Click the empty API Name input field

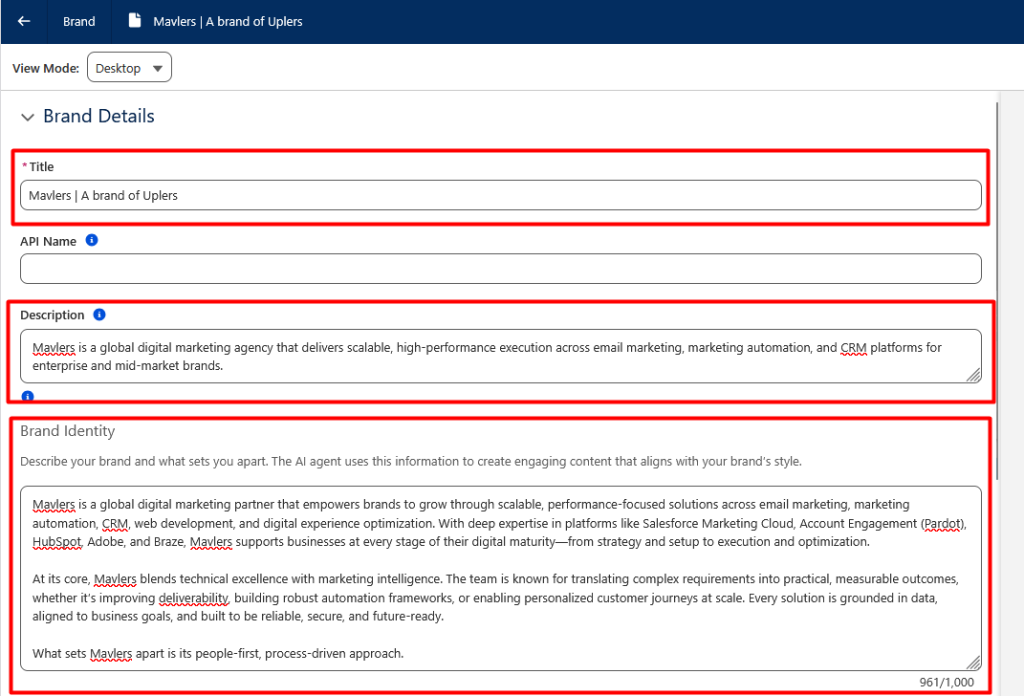[x=500, y=268]
